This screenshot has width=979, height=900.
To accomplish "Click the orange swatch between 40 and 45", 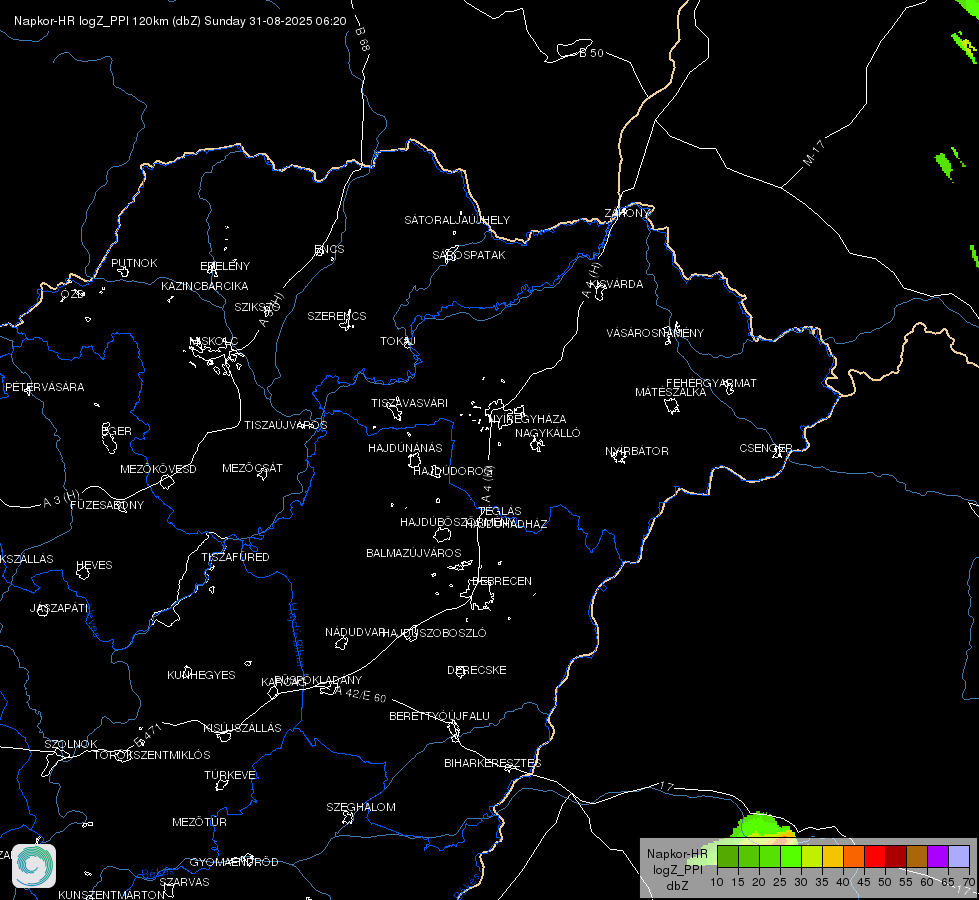I will click(854, 856).
